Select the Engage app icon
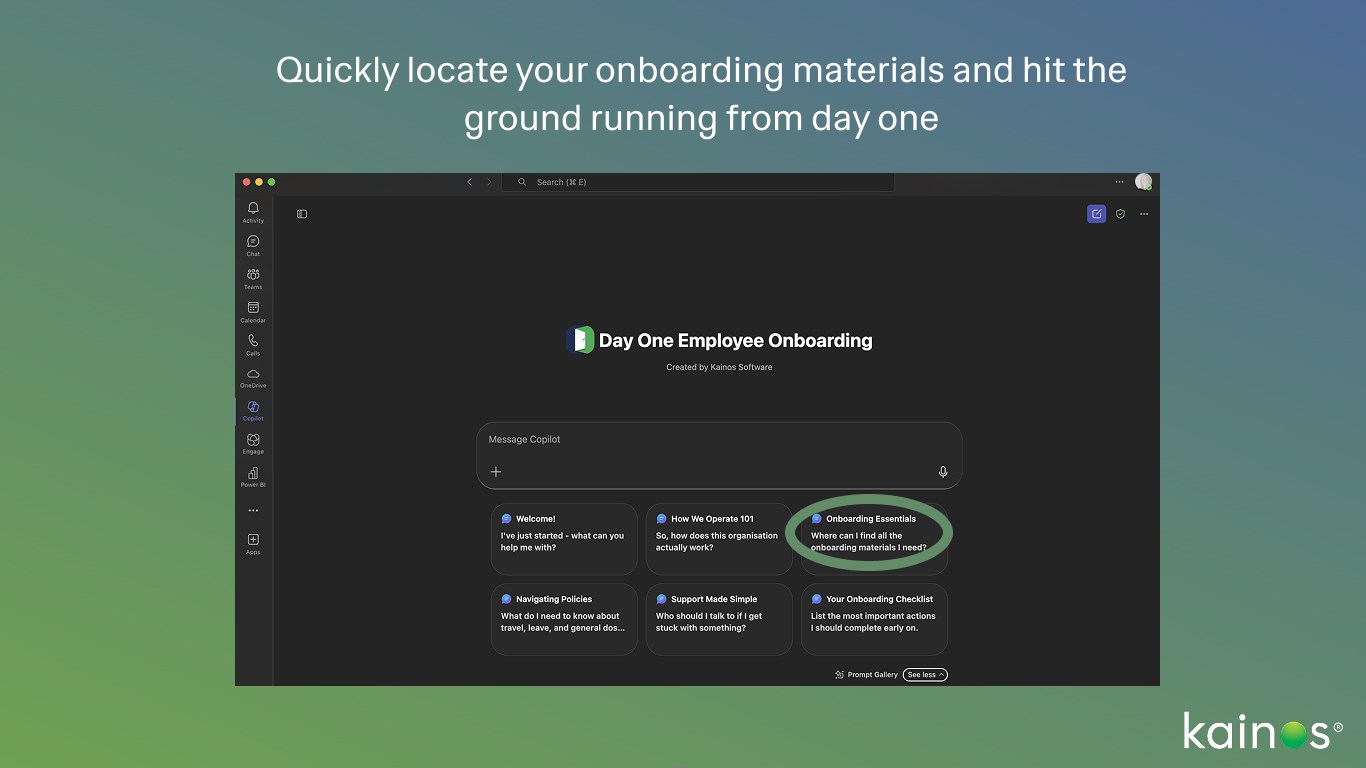 tap(253, 443)
